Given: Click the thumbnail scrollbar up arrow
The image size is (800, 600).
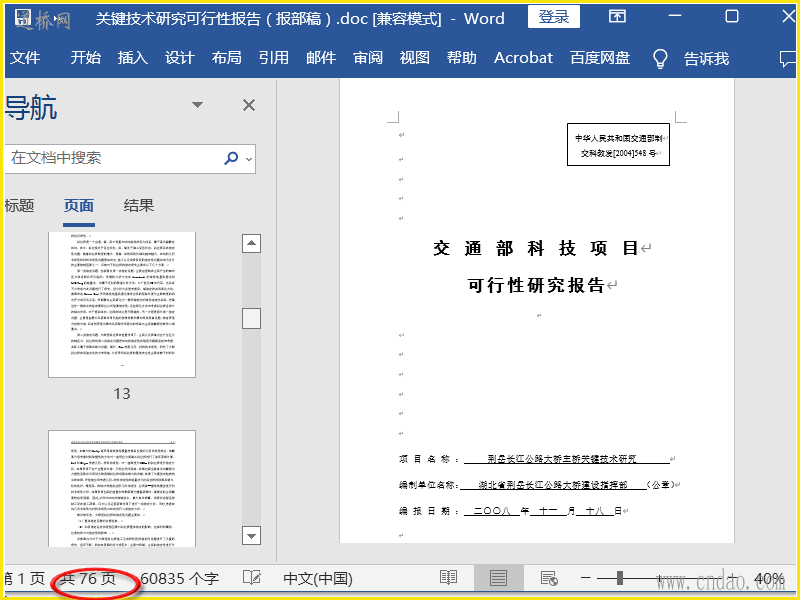Looking at the screenshot, I should click(x=251, y=243).
